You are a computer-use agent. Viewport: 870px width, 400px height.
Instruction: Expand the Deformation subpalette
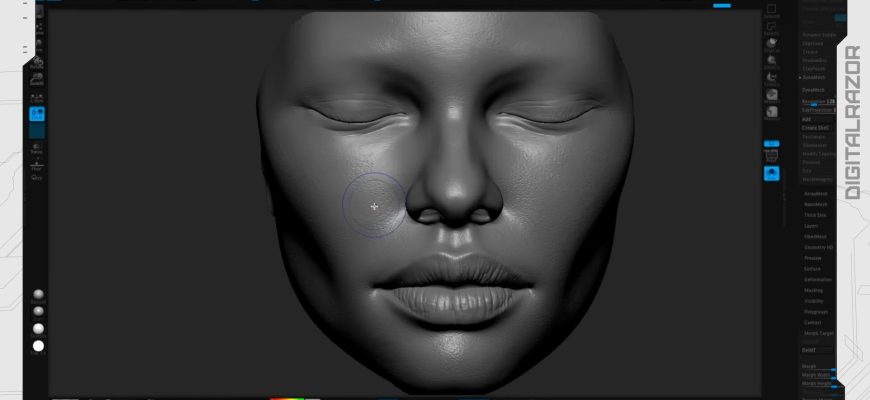[x=818, y=280]
